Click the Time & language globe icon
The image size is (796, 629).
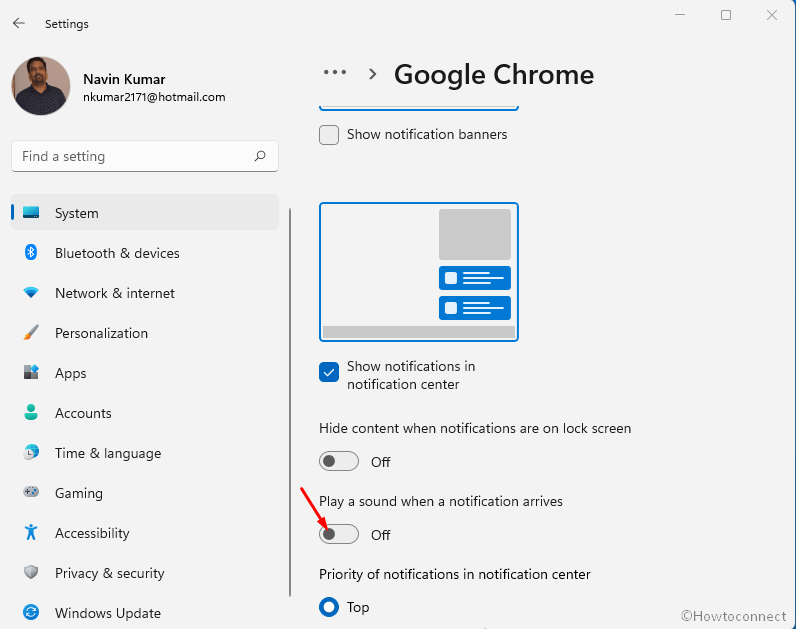[x=31, y=452]
